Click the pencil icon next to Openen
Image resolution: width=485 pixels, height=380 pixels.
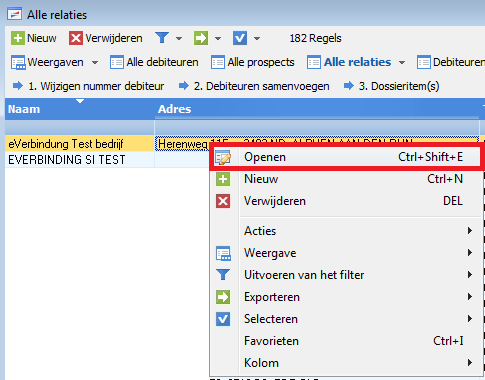pos(223,157)
